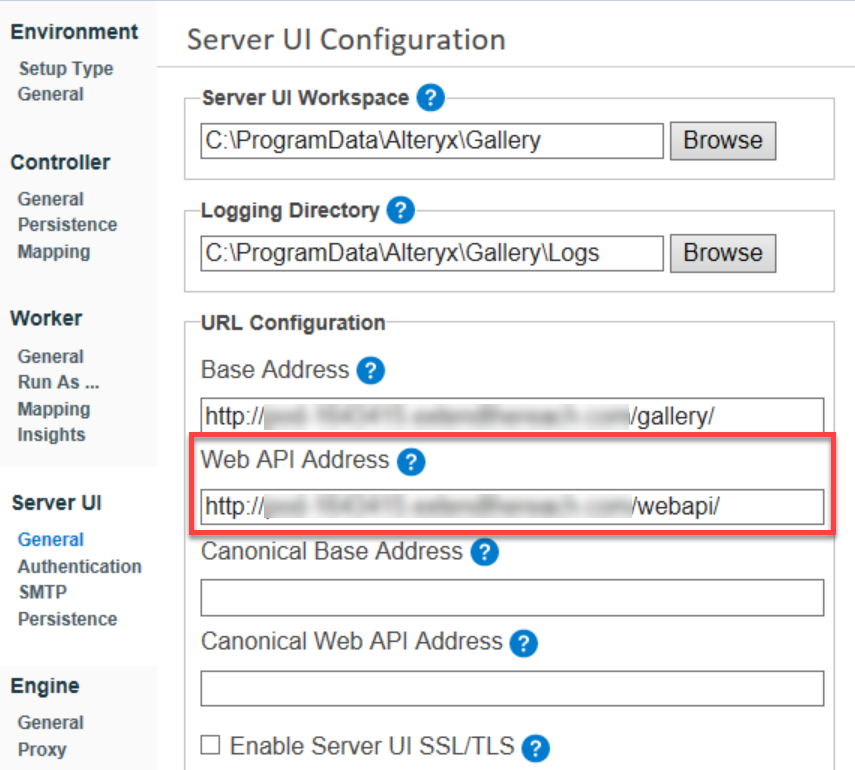Browse for the Server UI Workspace folder
Screen dimensions: 855x770
coord(722,140)
